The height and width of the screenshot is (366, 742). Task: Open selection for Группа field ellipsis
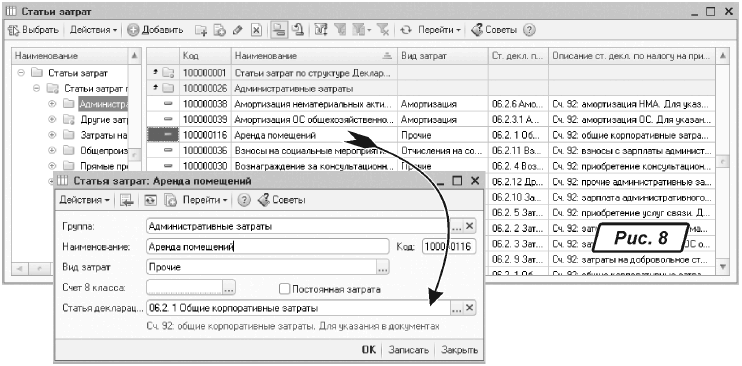click(x=457, y=227)
